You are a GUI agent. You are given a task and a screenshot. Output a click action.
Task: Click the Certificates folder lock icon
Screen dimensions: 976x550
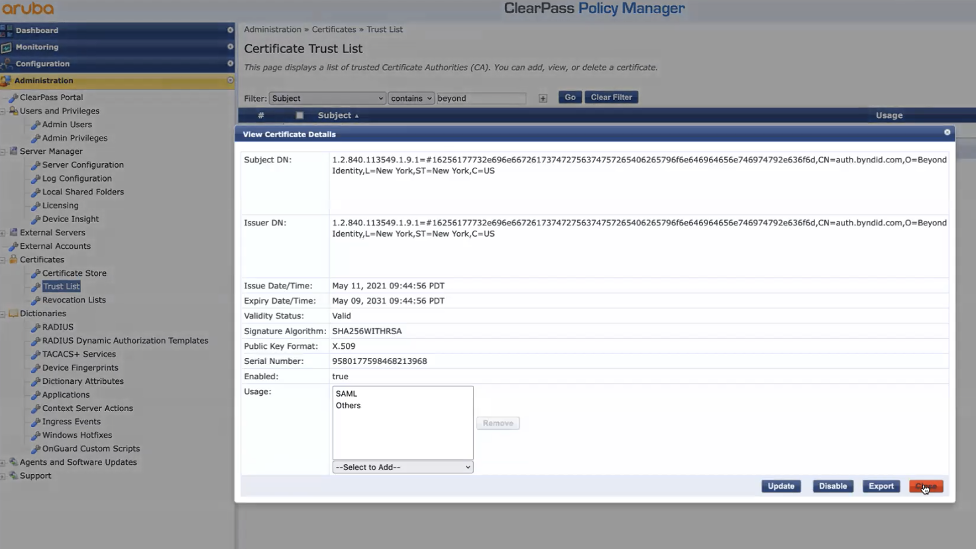tap(13, 260)
